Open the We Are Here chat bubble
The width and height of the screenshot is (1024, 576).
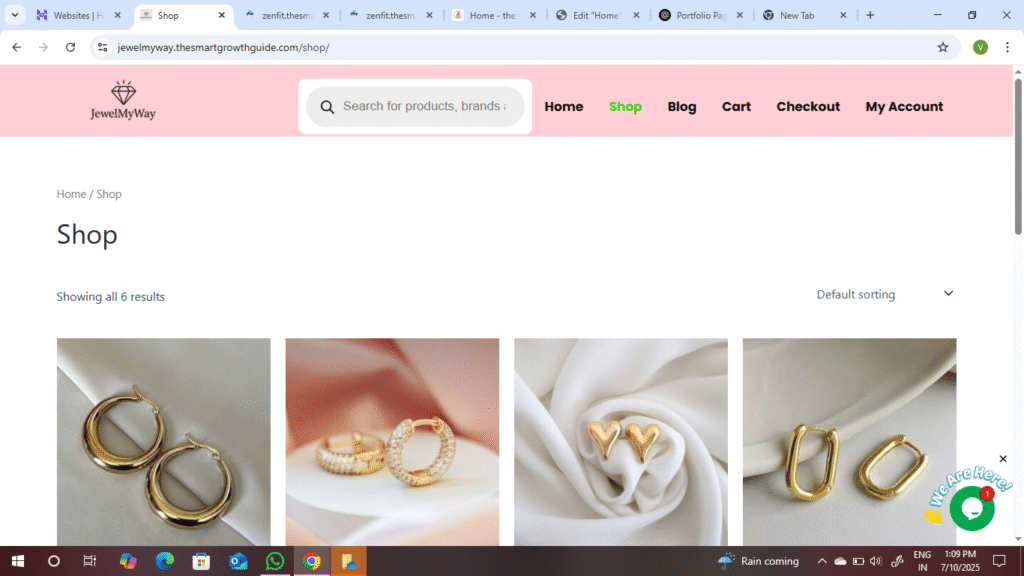pyautogui.click(x=971, y=509)
